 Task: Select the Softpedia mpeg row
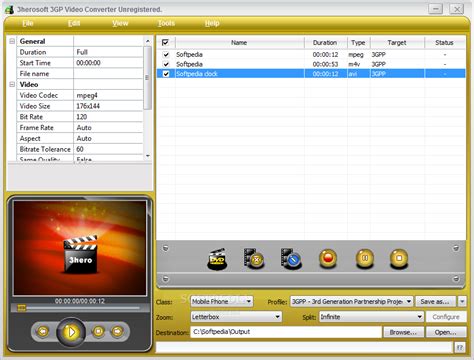(311, 54)
